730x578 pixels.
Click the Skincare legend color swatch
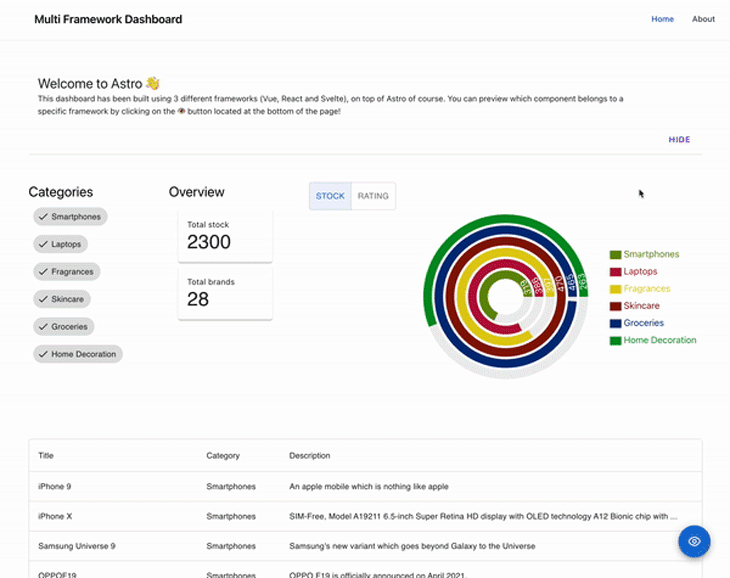615,306
